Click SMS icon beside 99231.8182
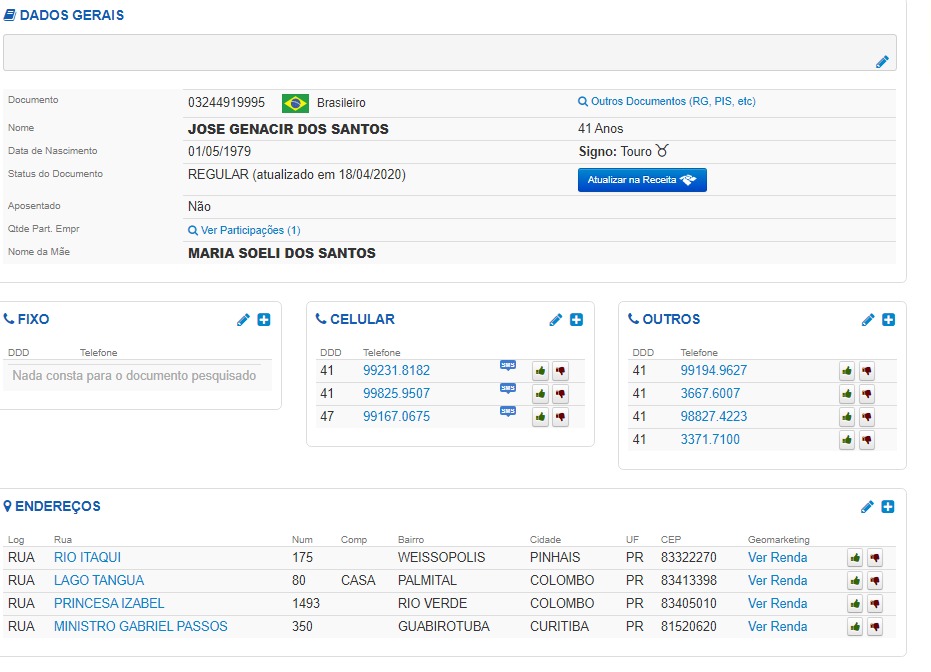Image resolution: width=931 pixels, height=672 pixels. pos(508,366)
